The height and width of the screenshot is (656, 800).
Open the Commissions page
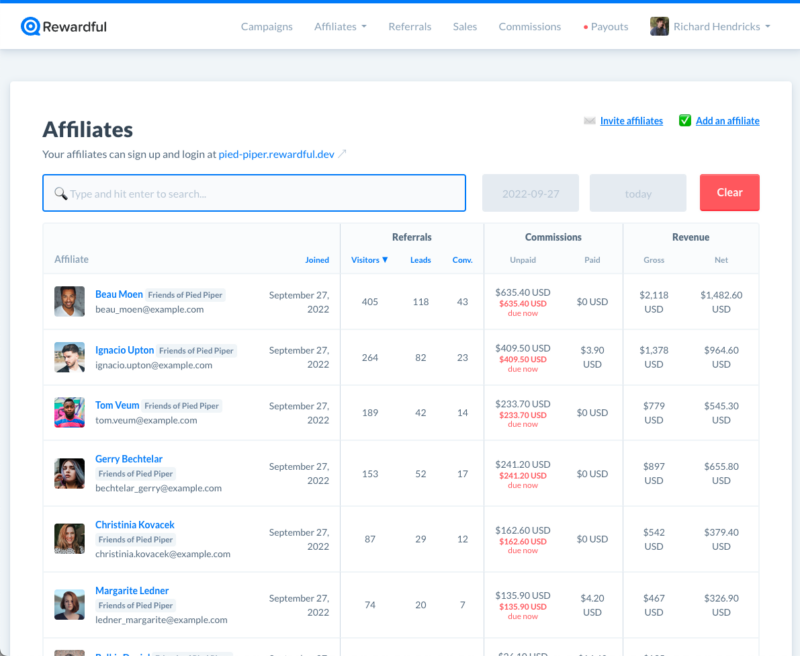coord(530,27)
